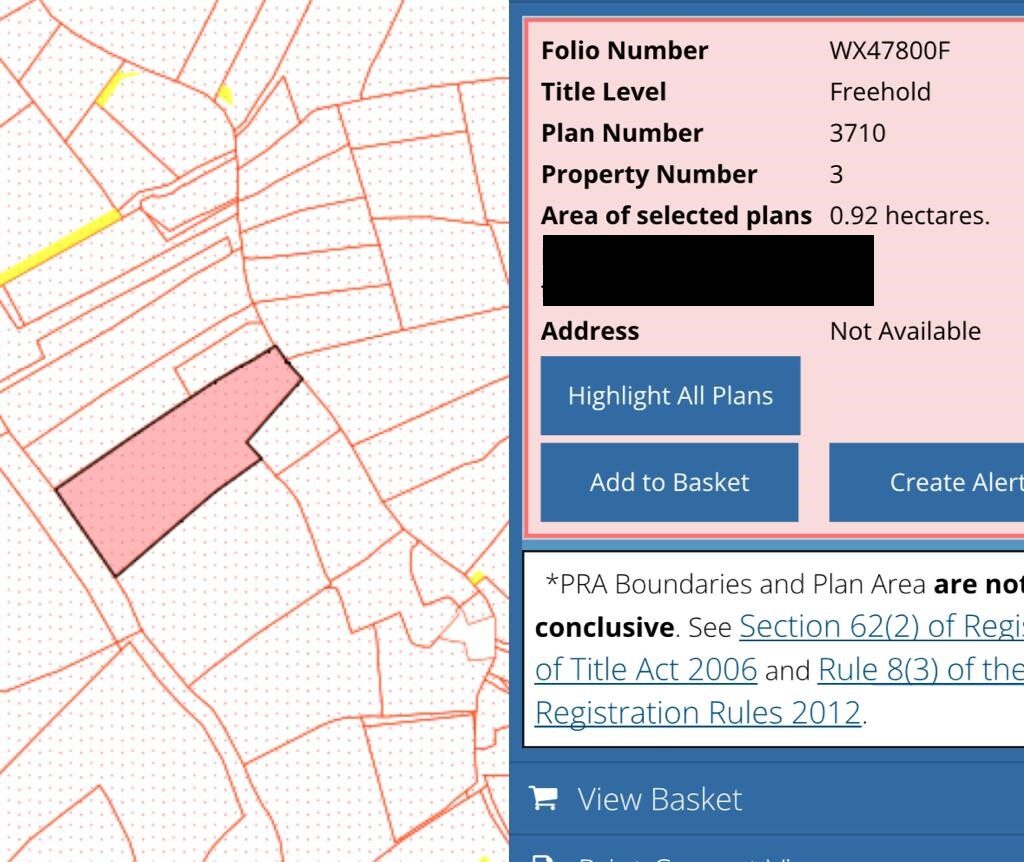
Task: Click the folio number WX47800F value
Action: tap(889, 50)
